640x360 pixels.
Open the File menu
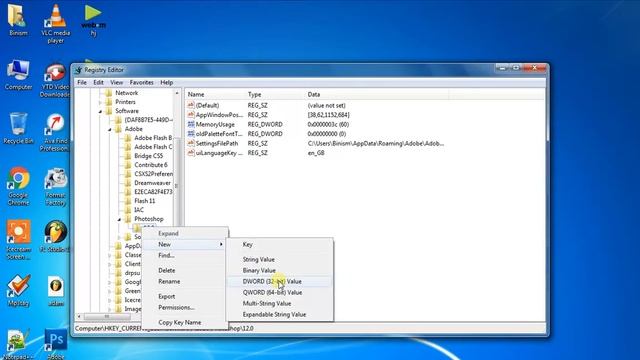pyautogui.click(x=82, y=82)
